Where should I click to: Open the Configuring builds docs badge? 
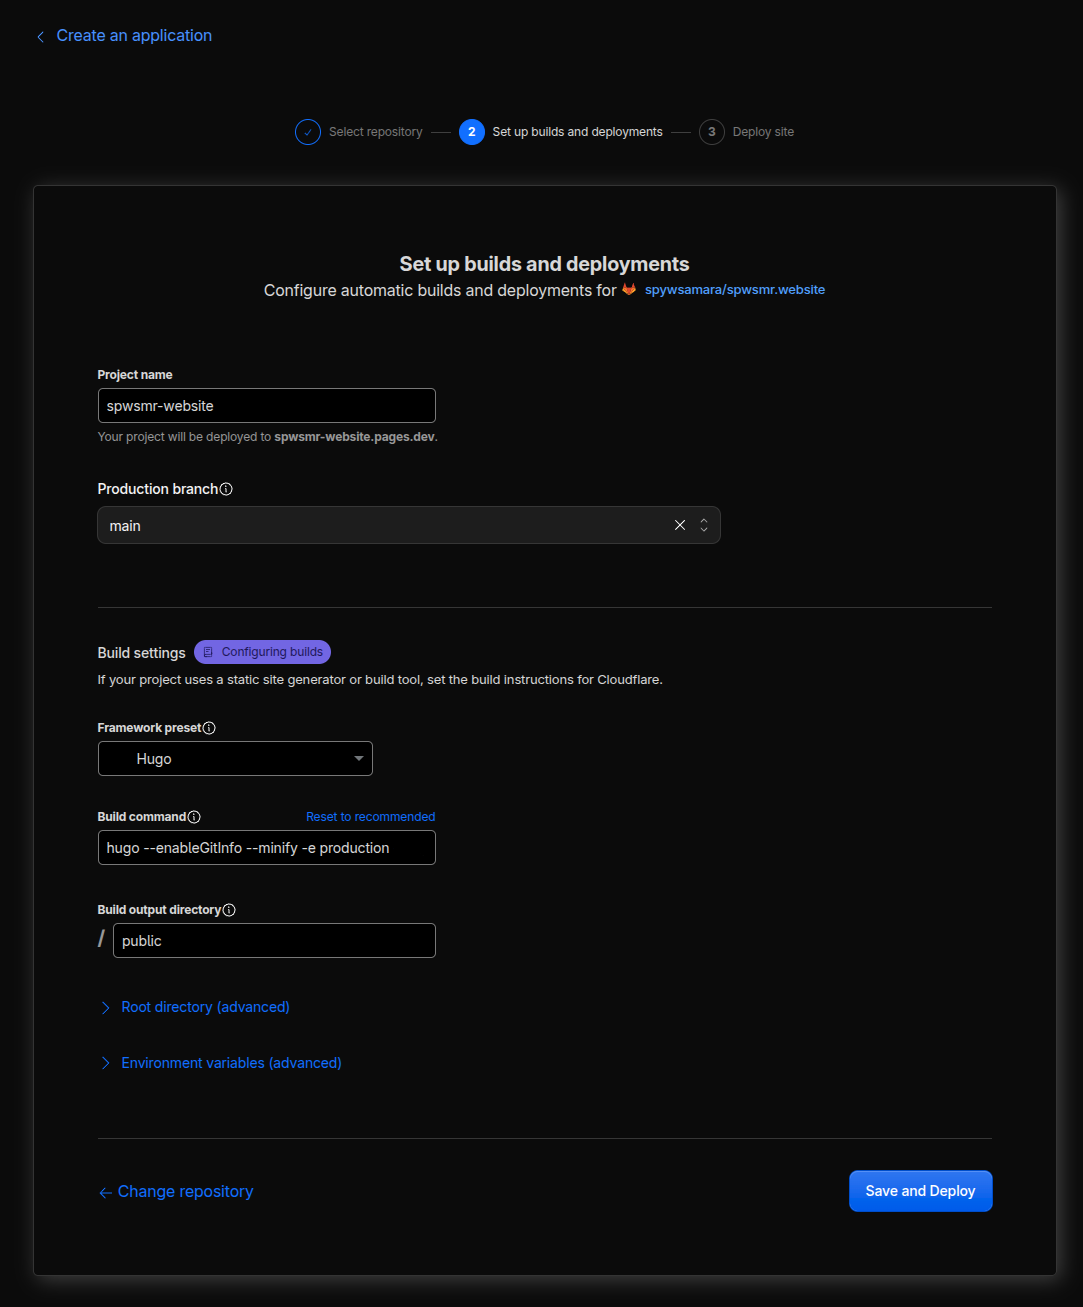coord(262,652)
